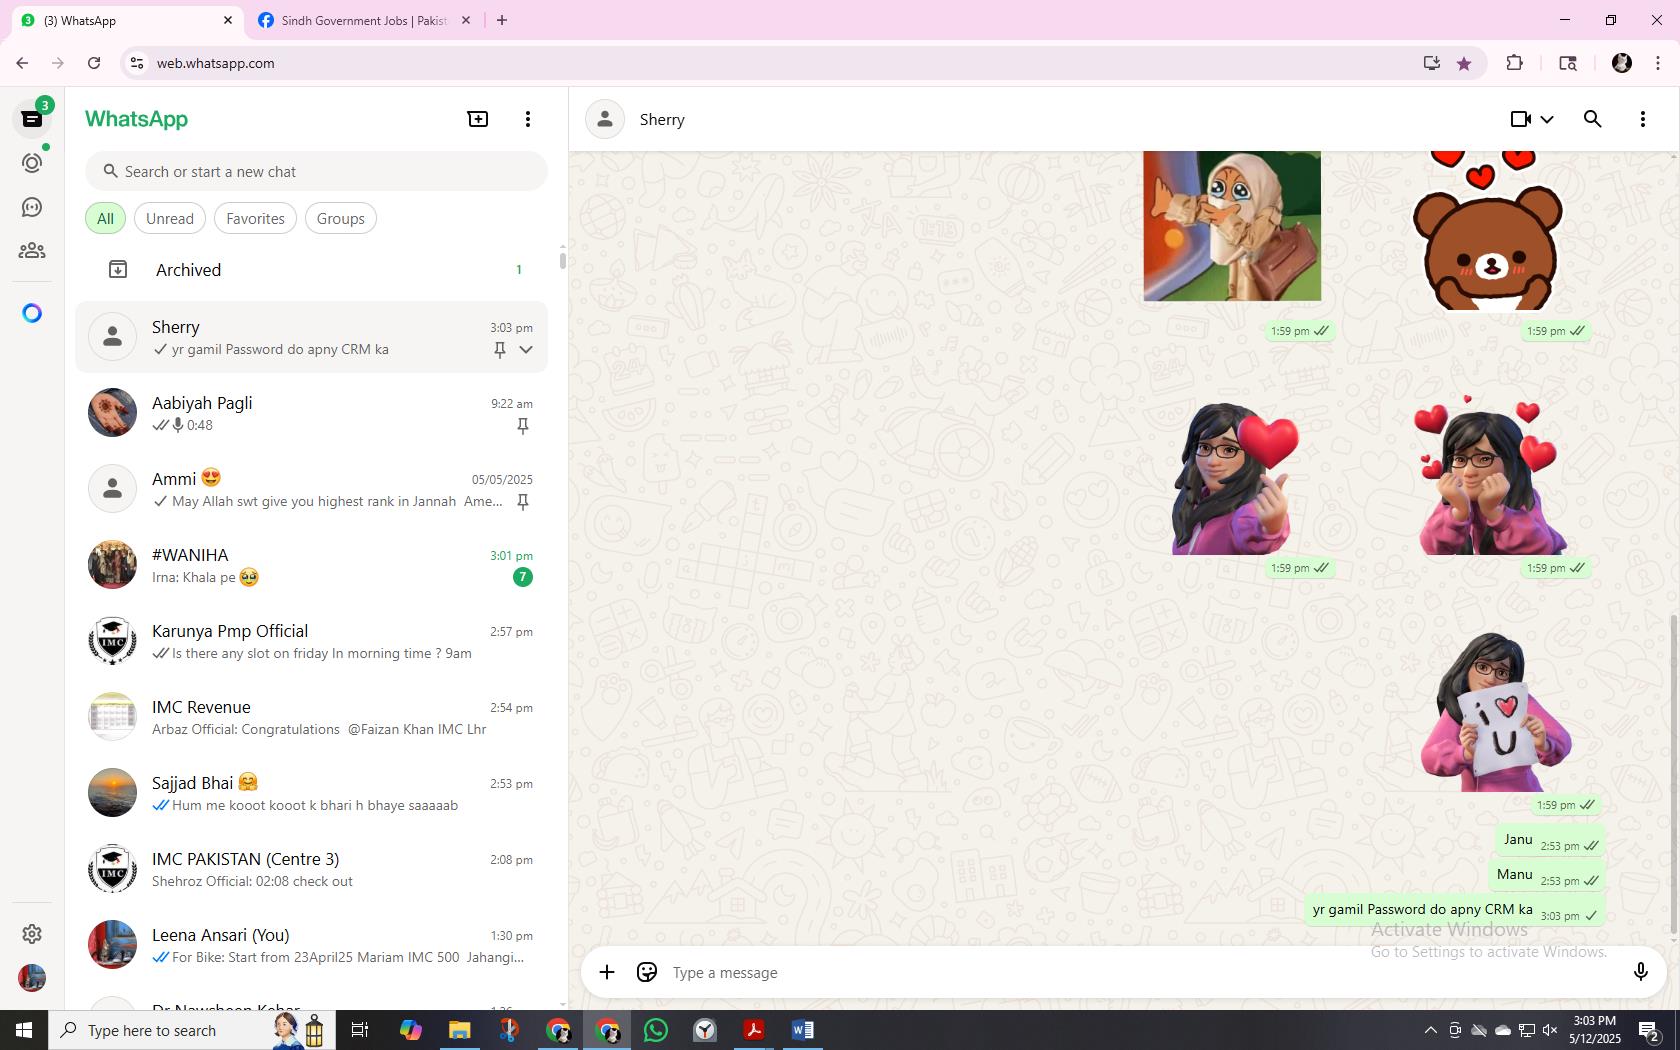Reload the WhatsApp web page
Screen dimensions: 1680x1050
94,63
